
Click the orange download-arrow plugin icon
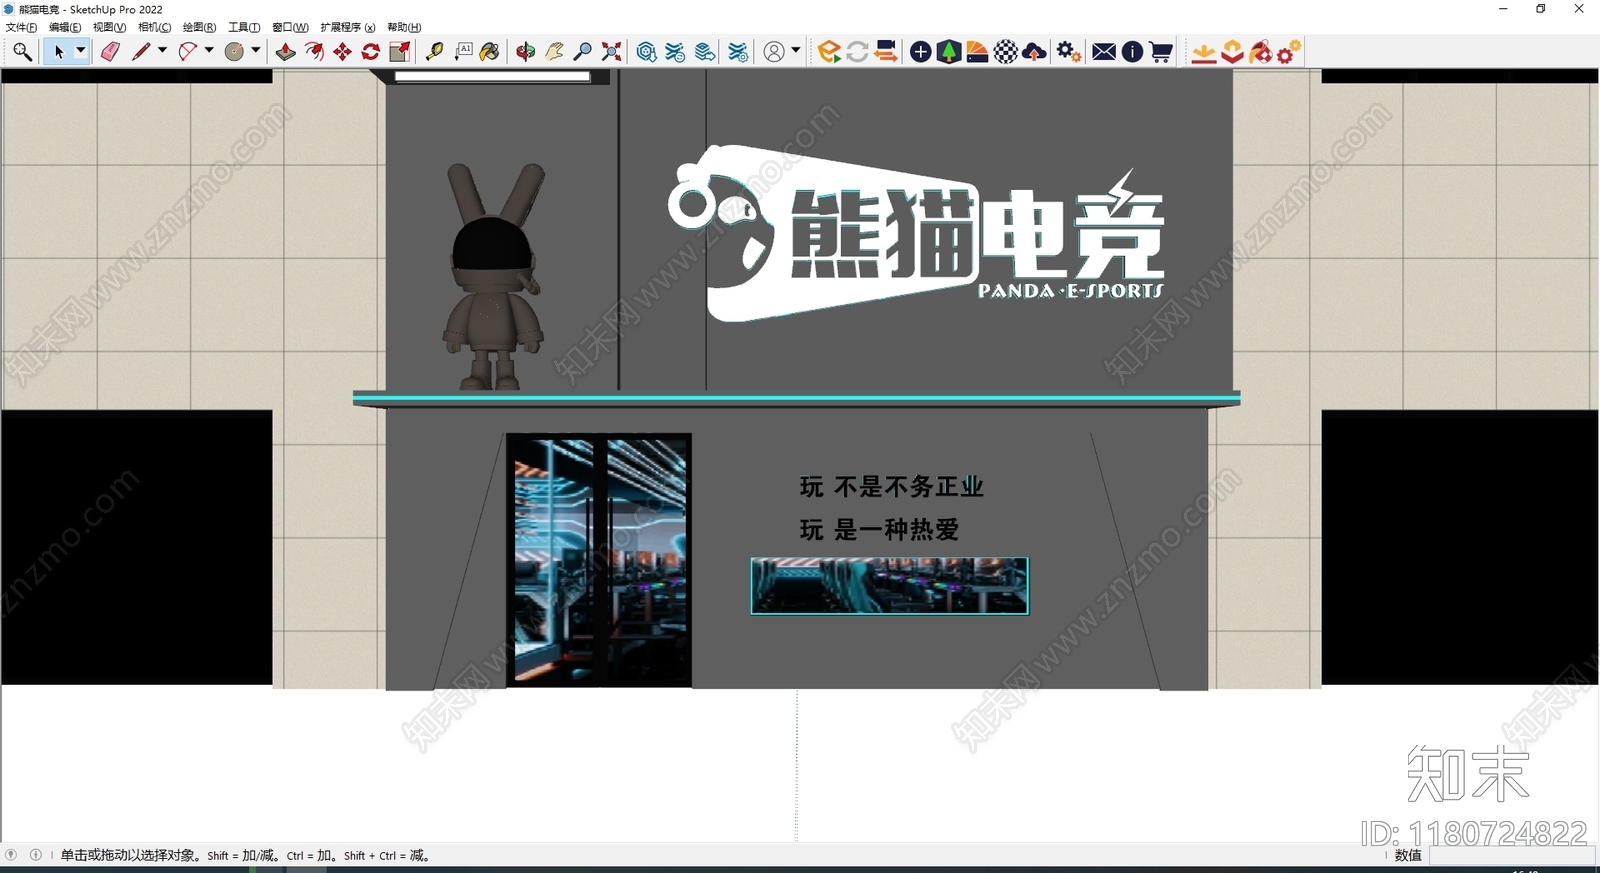pos(1204,51)
